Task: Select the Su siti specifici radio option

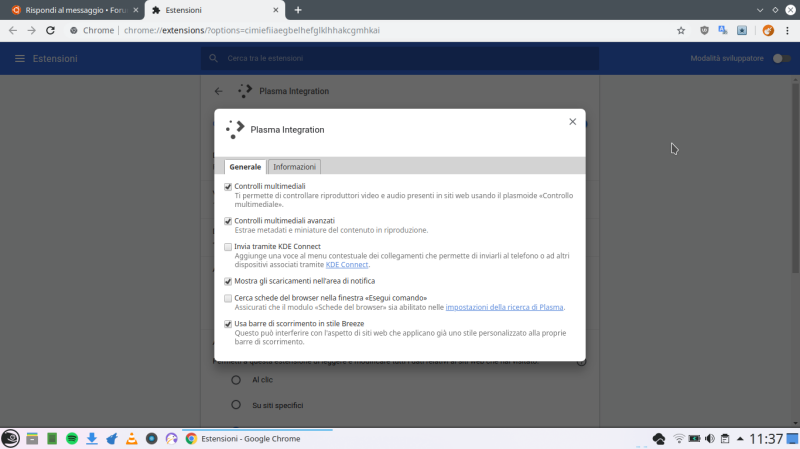Action: pos(236,405)
